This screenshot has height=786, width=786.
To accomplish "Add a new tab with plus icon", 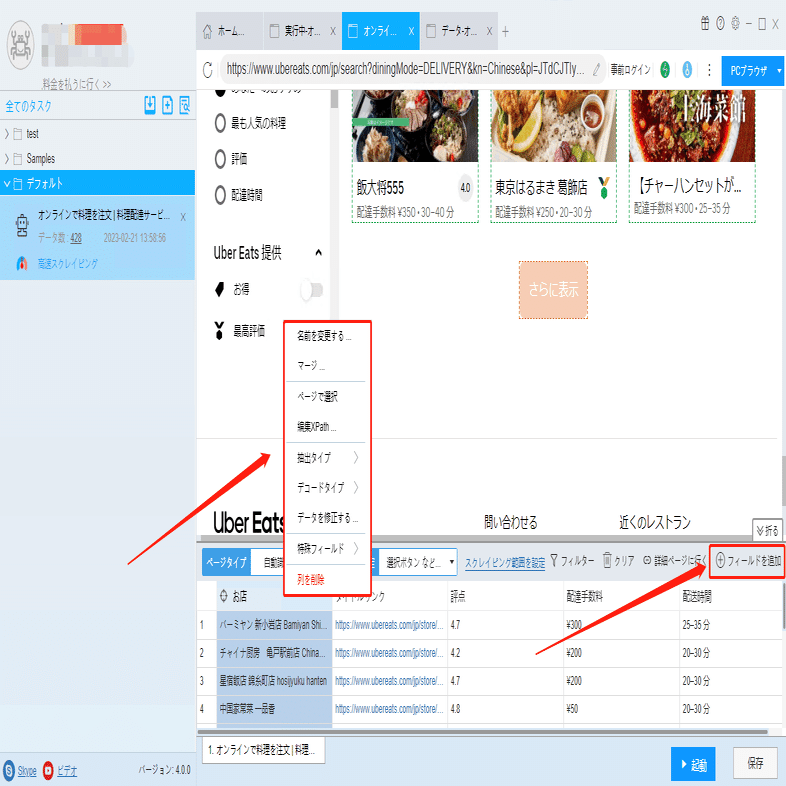I will tap(505, 32).
